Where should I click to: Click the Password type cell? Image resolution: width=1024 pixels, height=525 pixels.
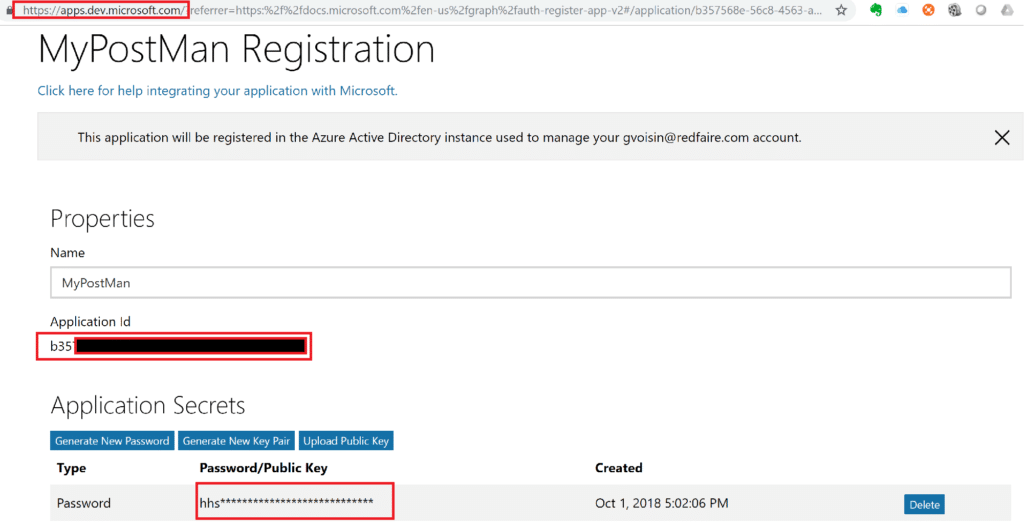click(x=84, y=503)
